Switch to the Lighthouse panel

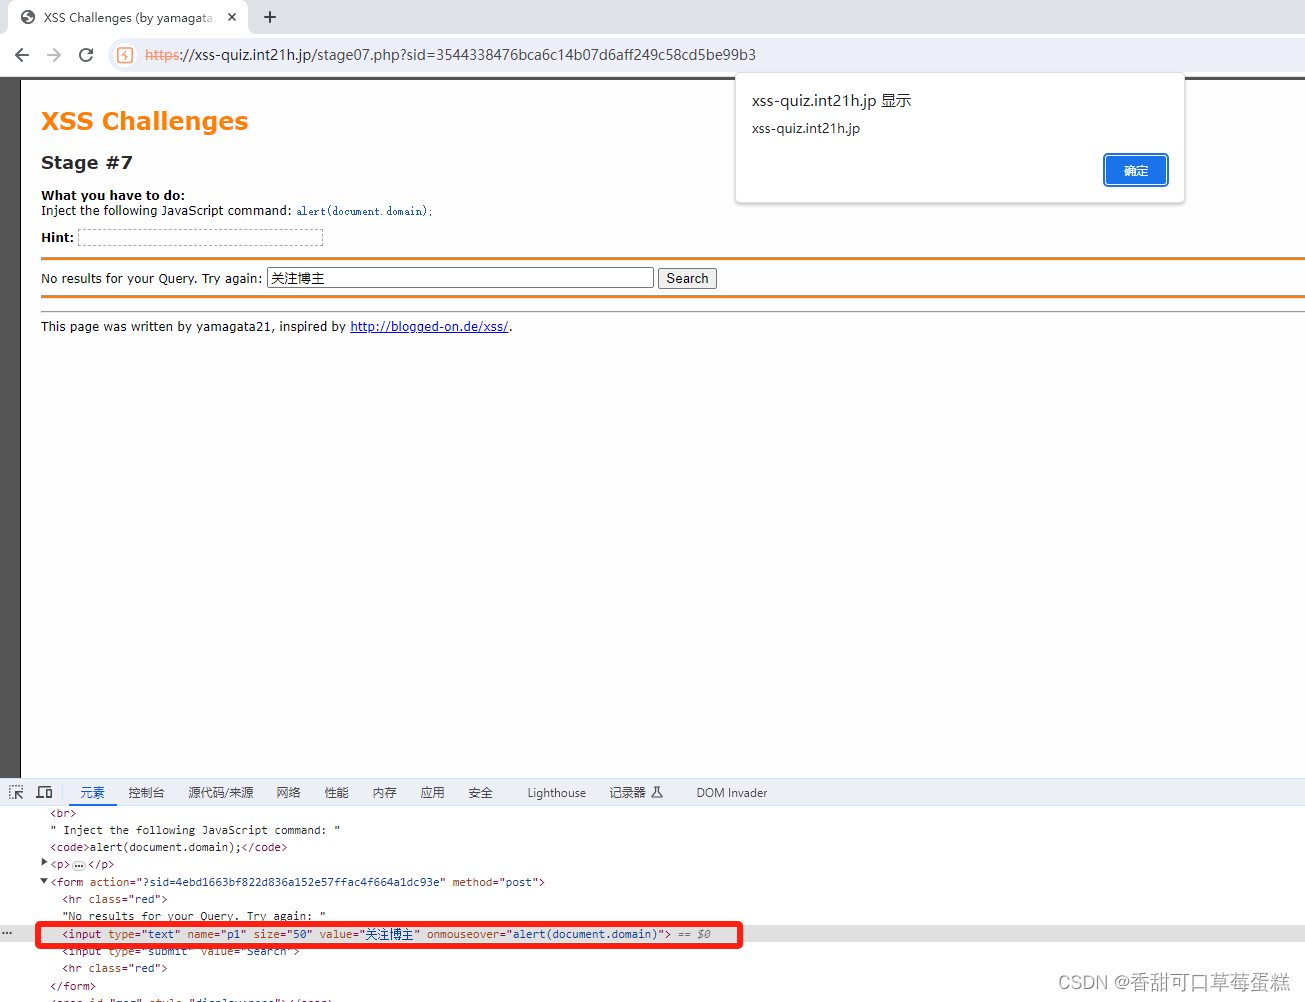point(556,792)
